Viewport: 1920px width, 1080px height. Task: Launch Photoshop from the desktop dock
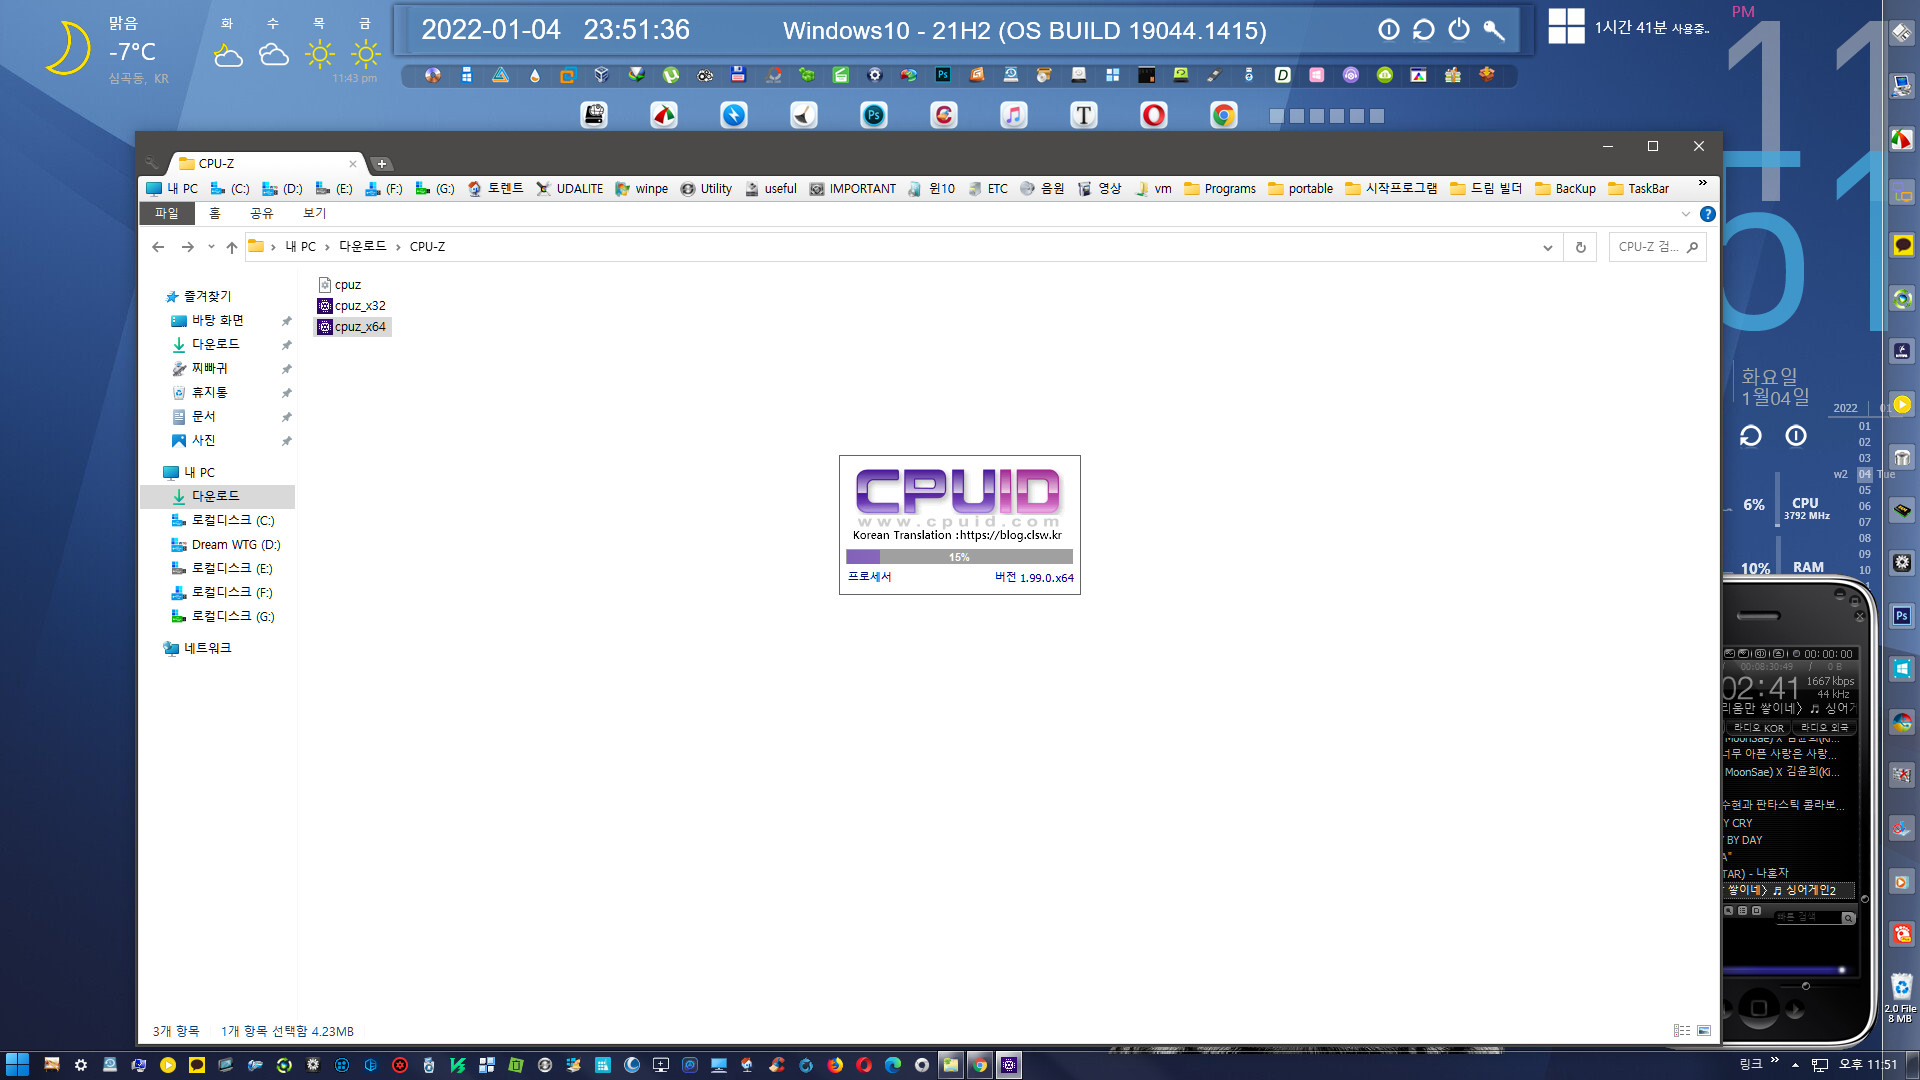point(874,116)
